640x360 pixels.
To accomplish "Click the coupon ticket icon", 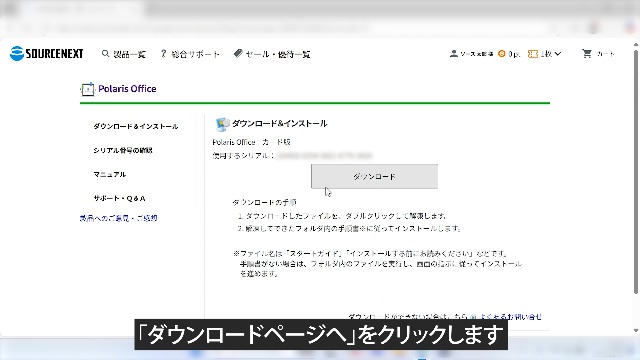I will (533, 54).
